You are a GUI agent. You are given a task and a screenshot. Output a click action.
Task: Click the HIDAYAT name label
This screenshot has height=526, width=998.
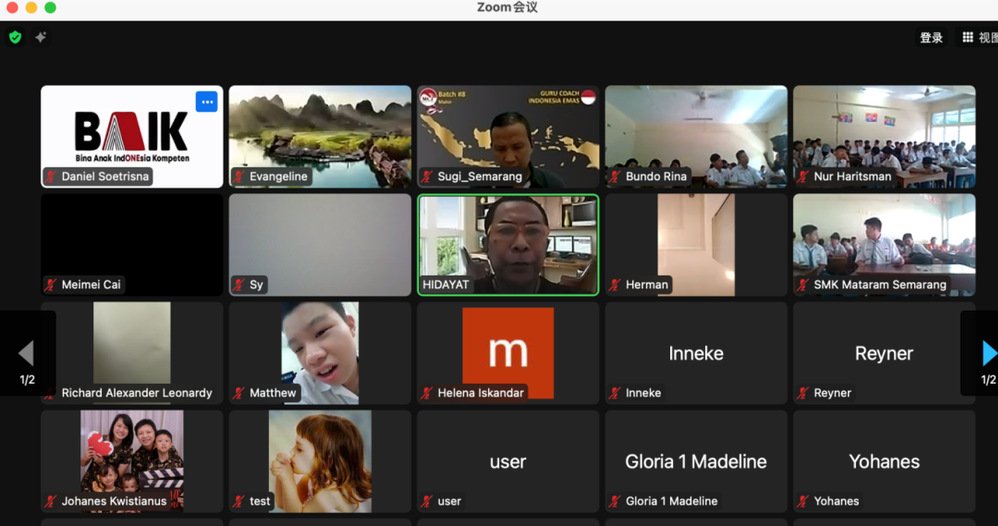click(446, 285)
